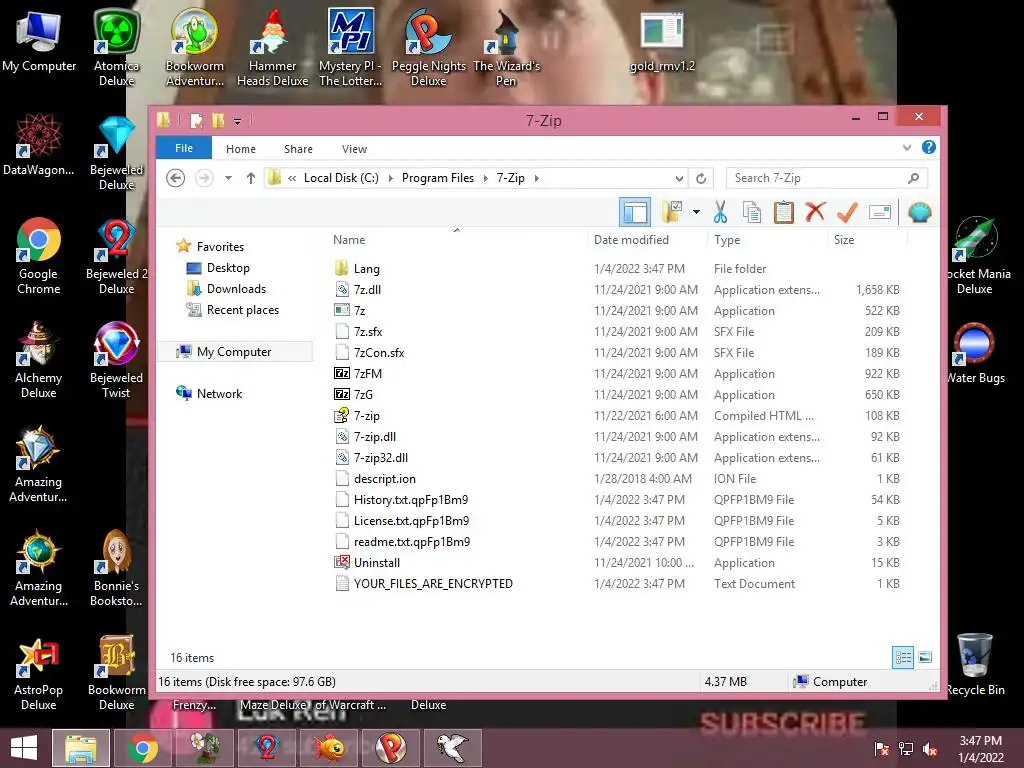Click the Paste clipboard toolbar icon

tap(783, 212)
